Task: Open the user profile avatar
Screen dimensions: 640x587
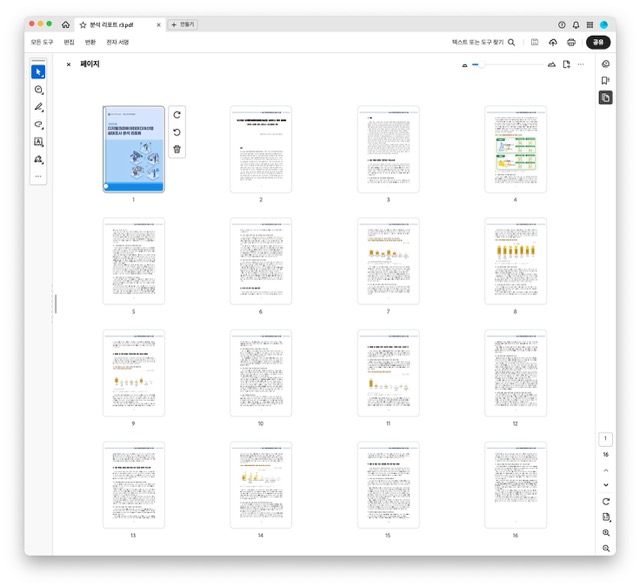Action: click(x=604, y=25)
